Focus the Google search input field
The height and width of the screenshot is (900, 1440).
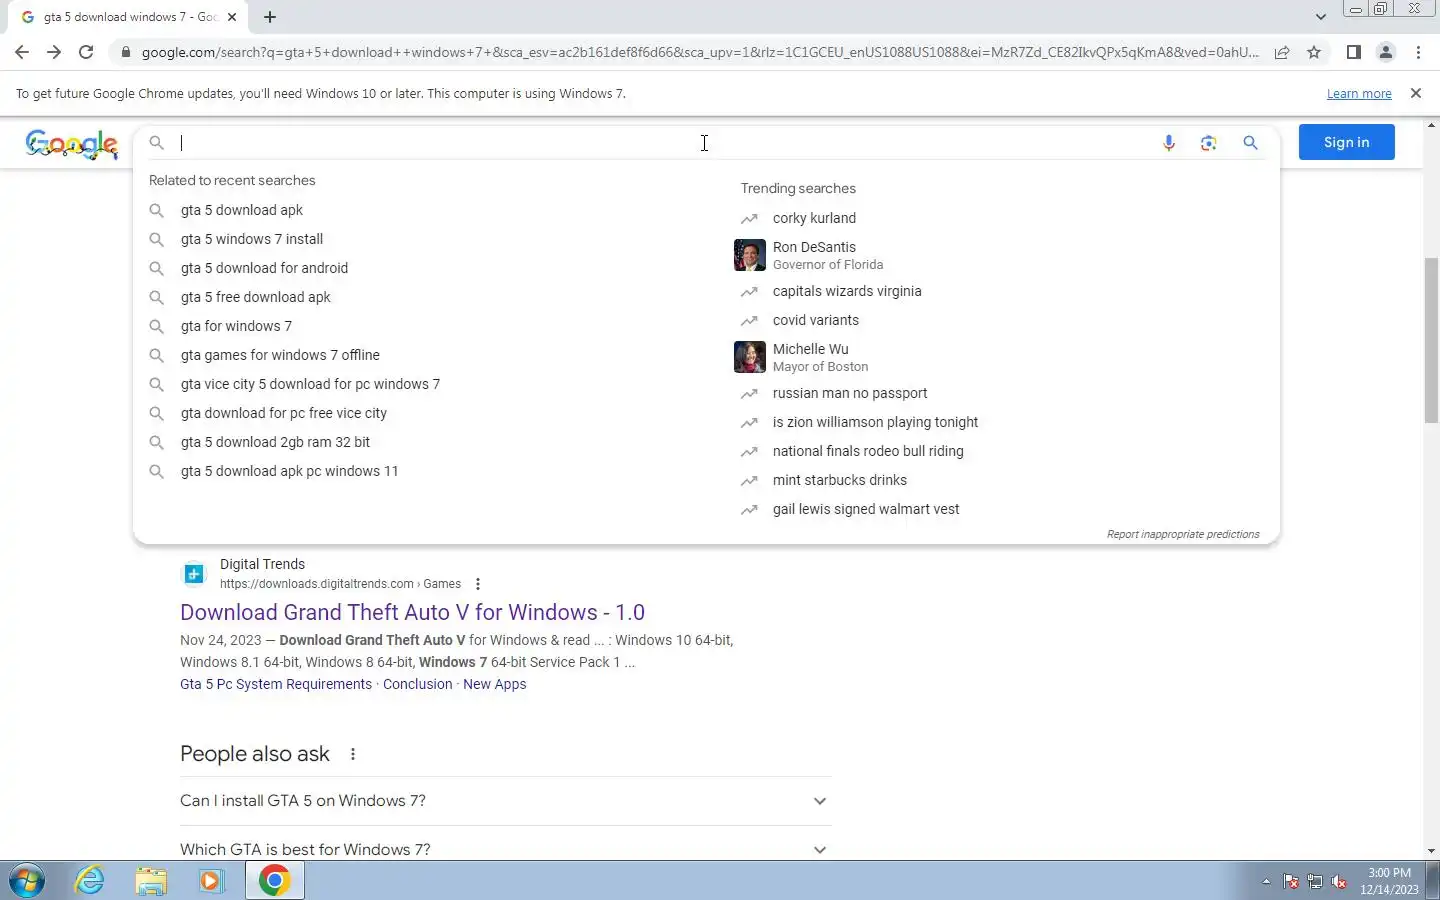point(660,143)
